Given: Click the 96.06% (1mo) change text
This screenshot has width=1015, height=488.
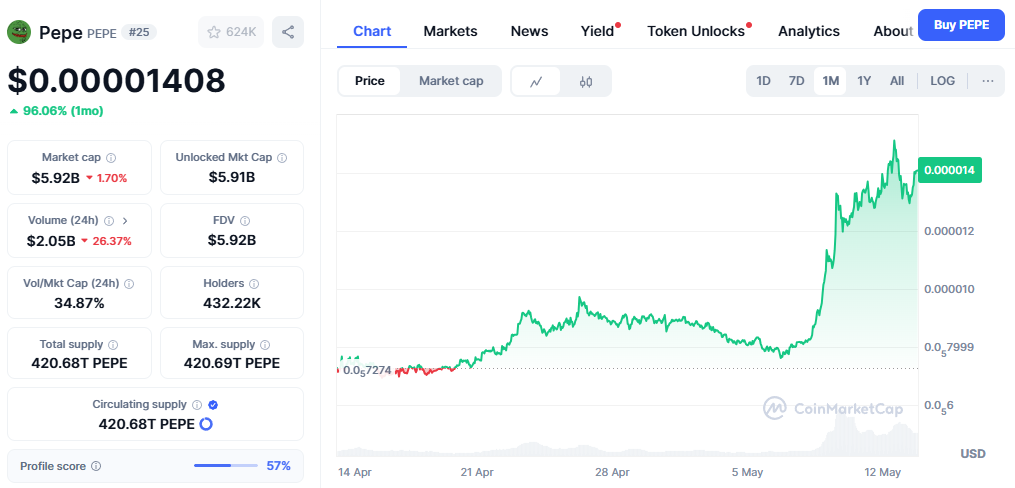Looking at the screenshot, I should click(63, 111).
